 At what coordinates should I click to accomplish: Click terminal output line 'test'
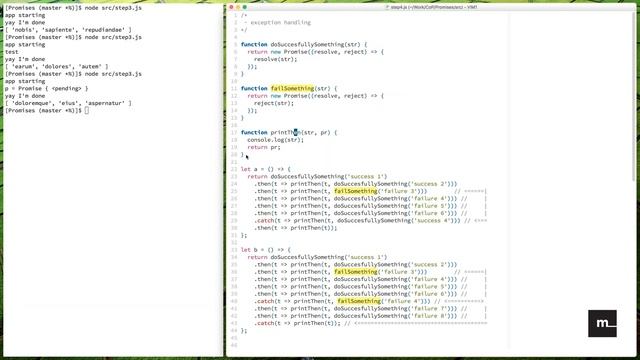coord(11,52)
